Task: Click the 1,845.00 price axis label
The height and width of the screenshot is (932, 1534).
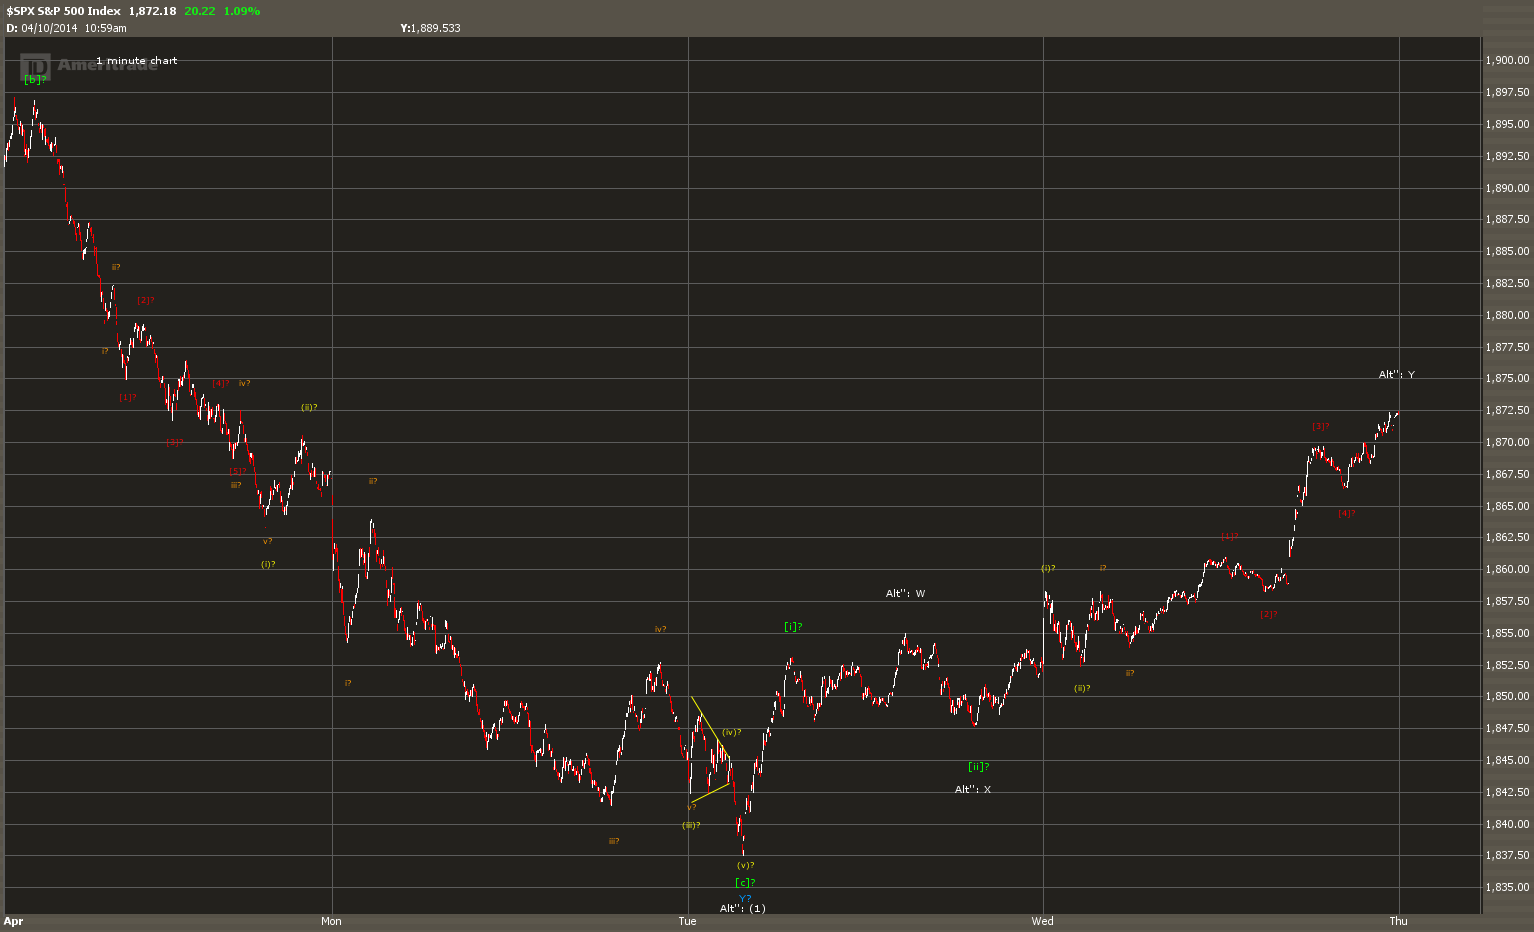Action: pos(1508,760)
